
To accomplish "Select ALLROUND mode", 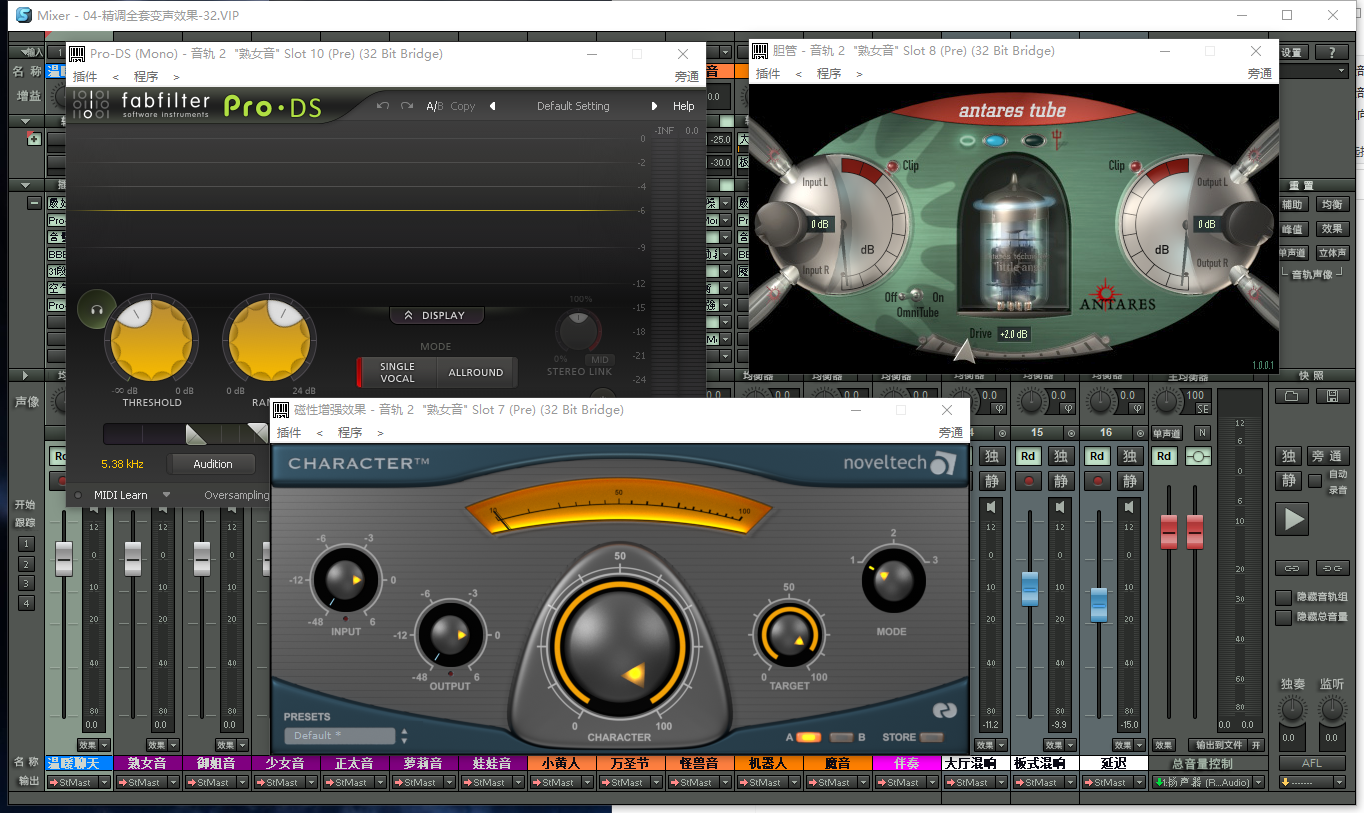I will (476, 372).
